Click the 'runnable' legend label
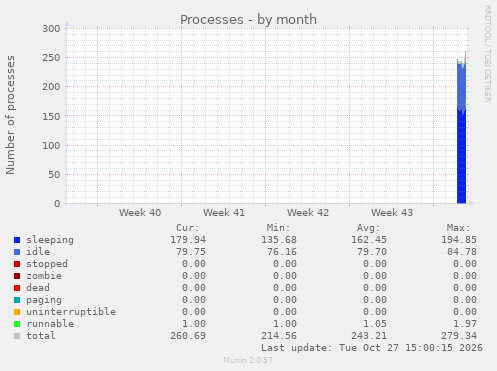The width and height of the screenshot is (497, 371). point(50,324)
